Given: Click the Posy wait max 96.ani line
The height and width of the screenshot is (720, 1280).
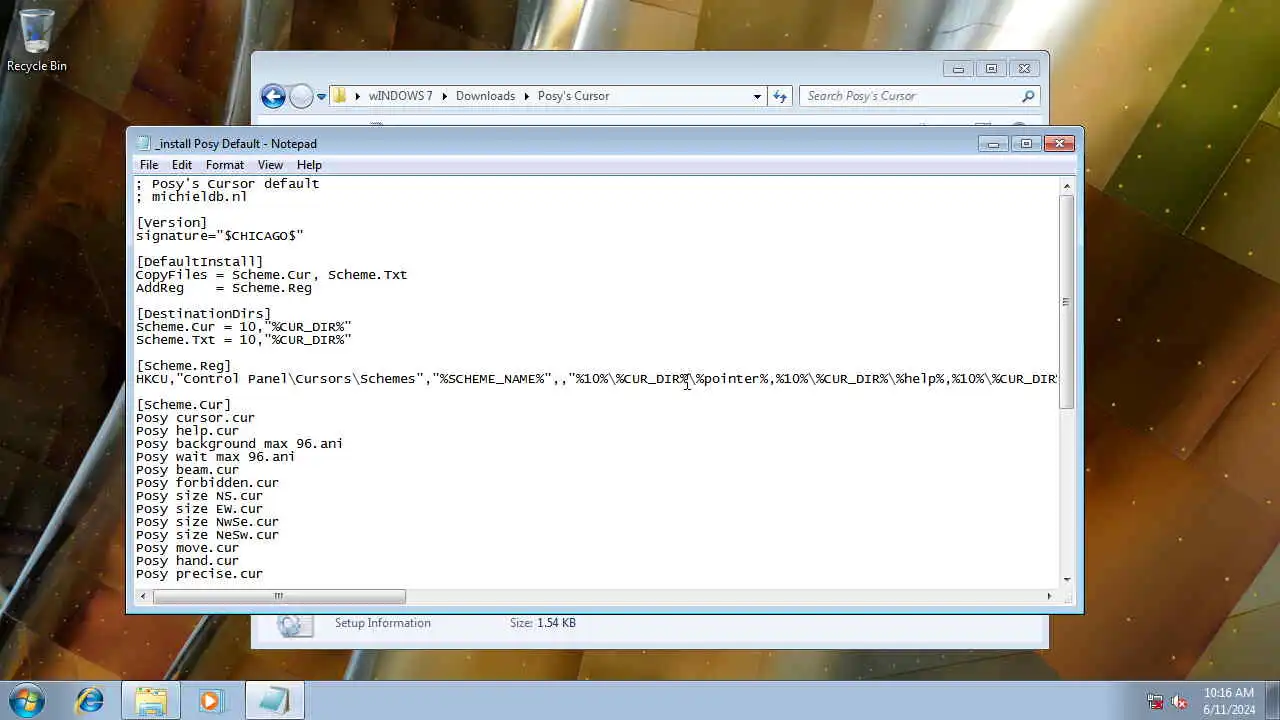Looking at the screenshot, I should 216,457.
